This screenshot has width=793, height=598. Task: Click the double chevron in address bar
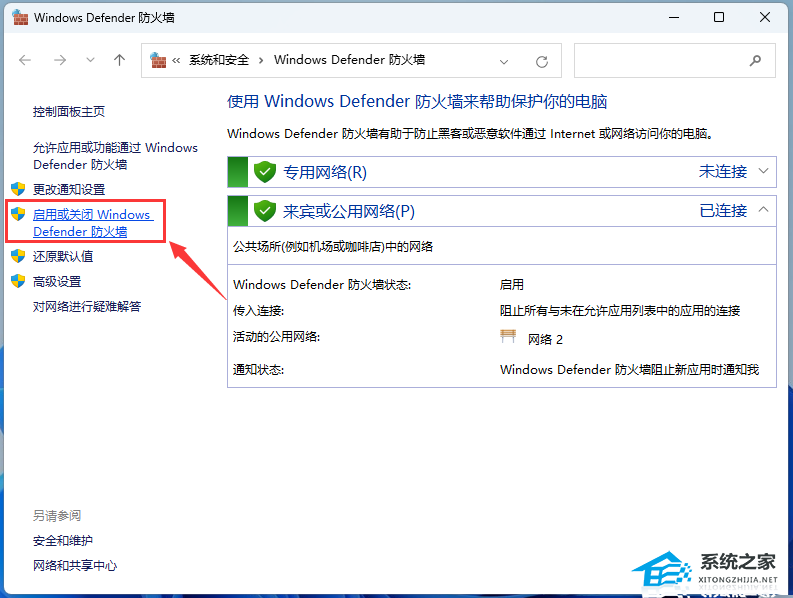click(176, 61)
